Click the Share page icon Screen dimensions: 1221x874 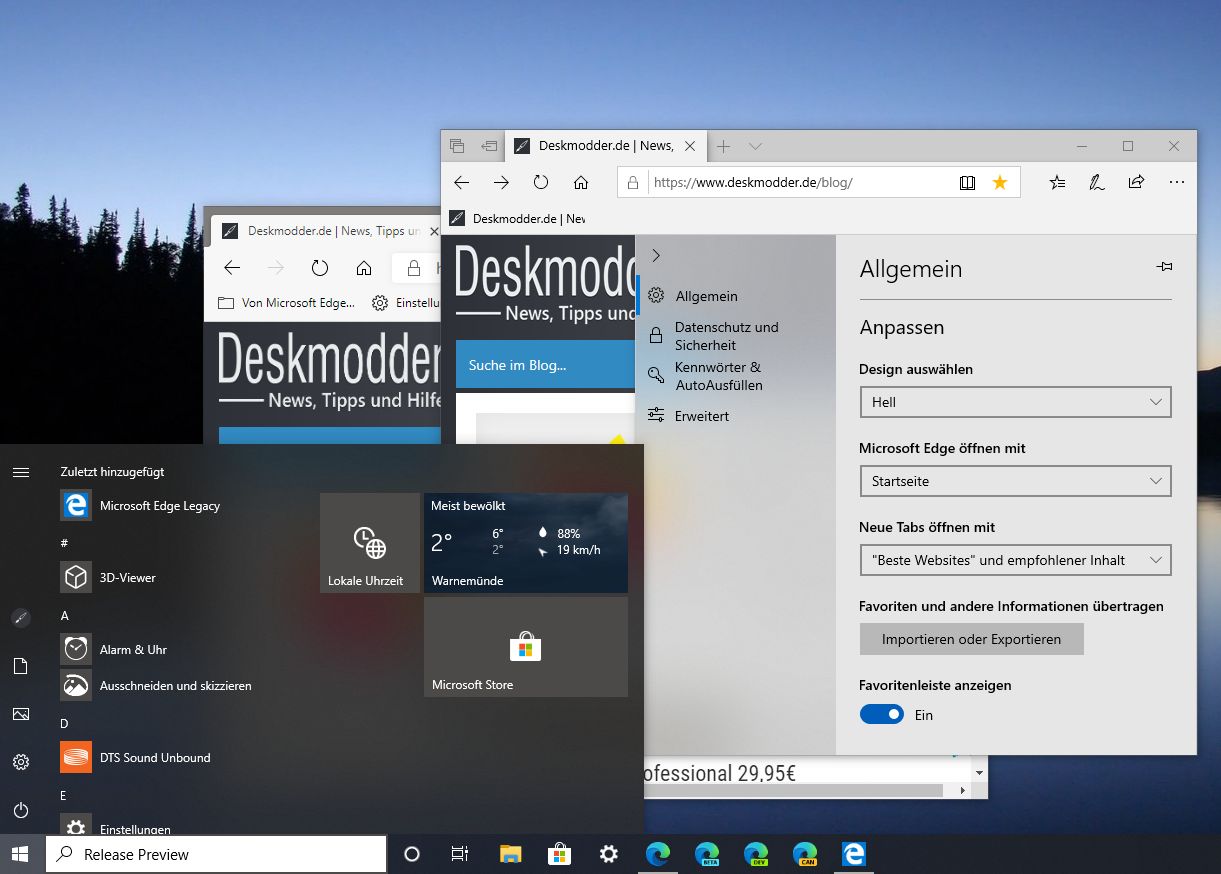[x=1136, y=182]
